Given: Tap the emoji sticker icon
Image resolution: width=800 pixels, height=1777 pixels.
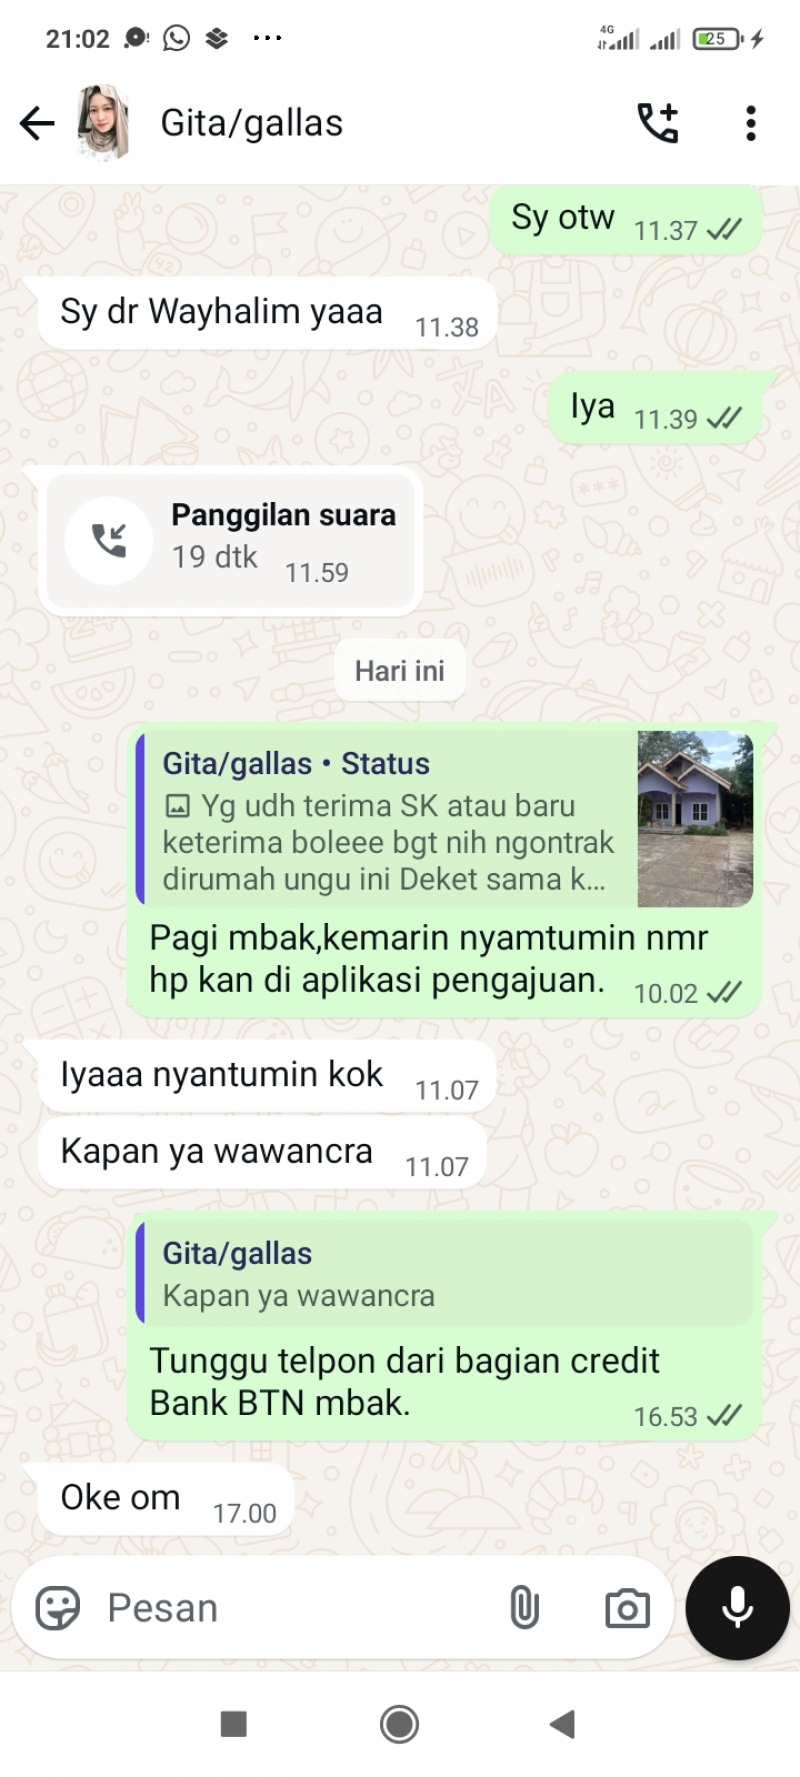Looking at the screenshot, I should pyautogui.click(x=58, y=1608).
